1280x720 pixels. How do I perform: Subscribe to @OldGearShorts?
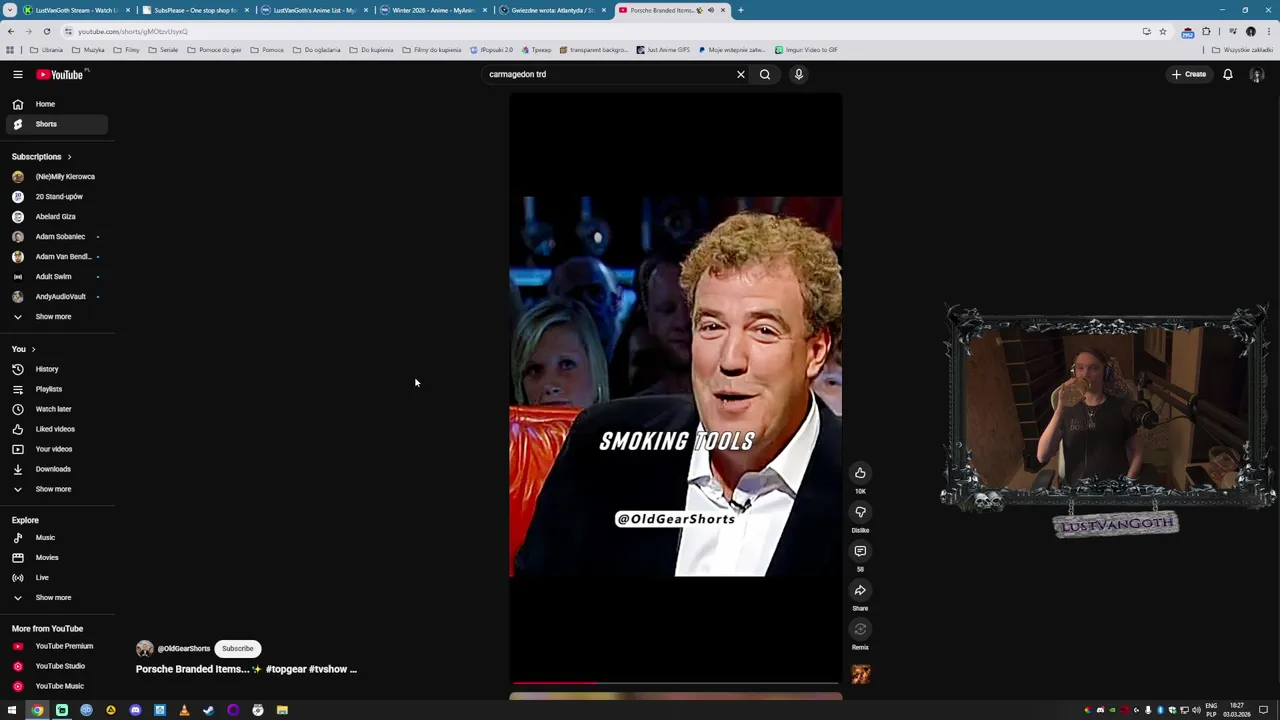coord(238,649)
